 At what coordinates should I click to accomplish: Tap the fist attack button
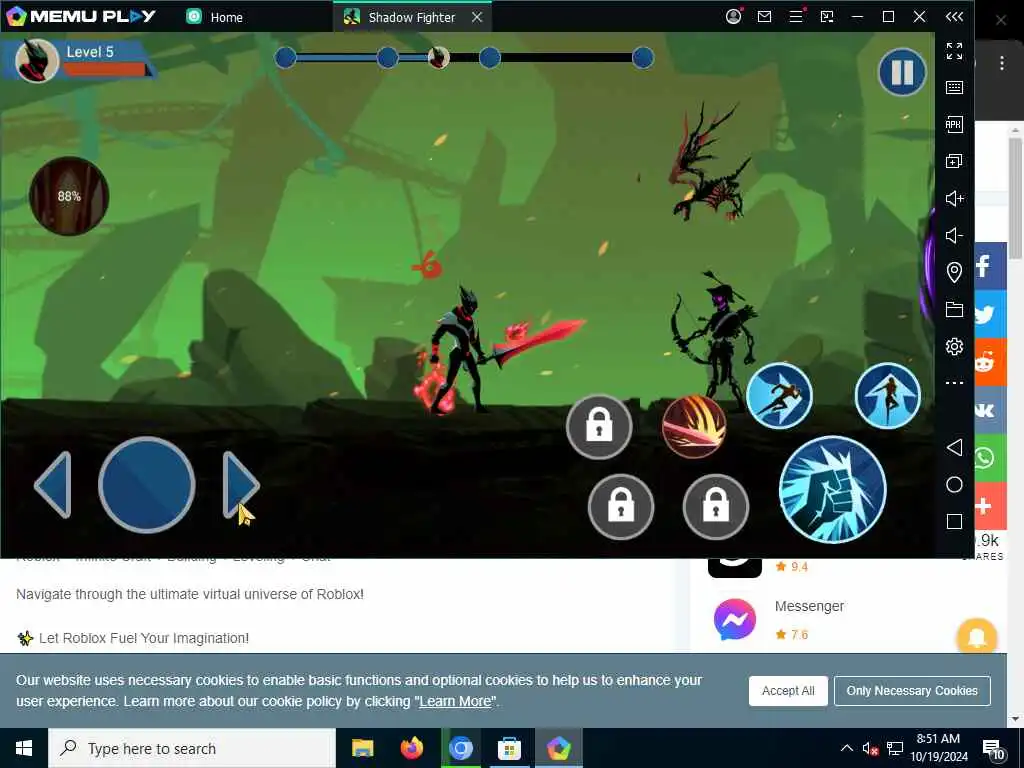pos(833,489)
